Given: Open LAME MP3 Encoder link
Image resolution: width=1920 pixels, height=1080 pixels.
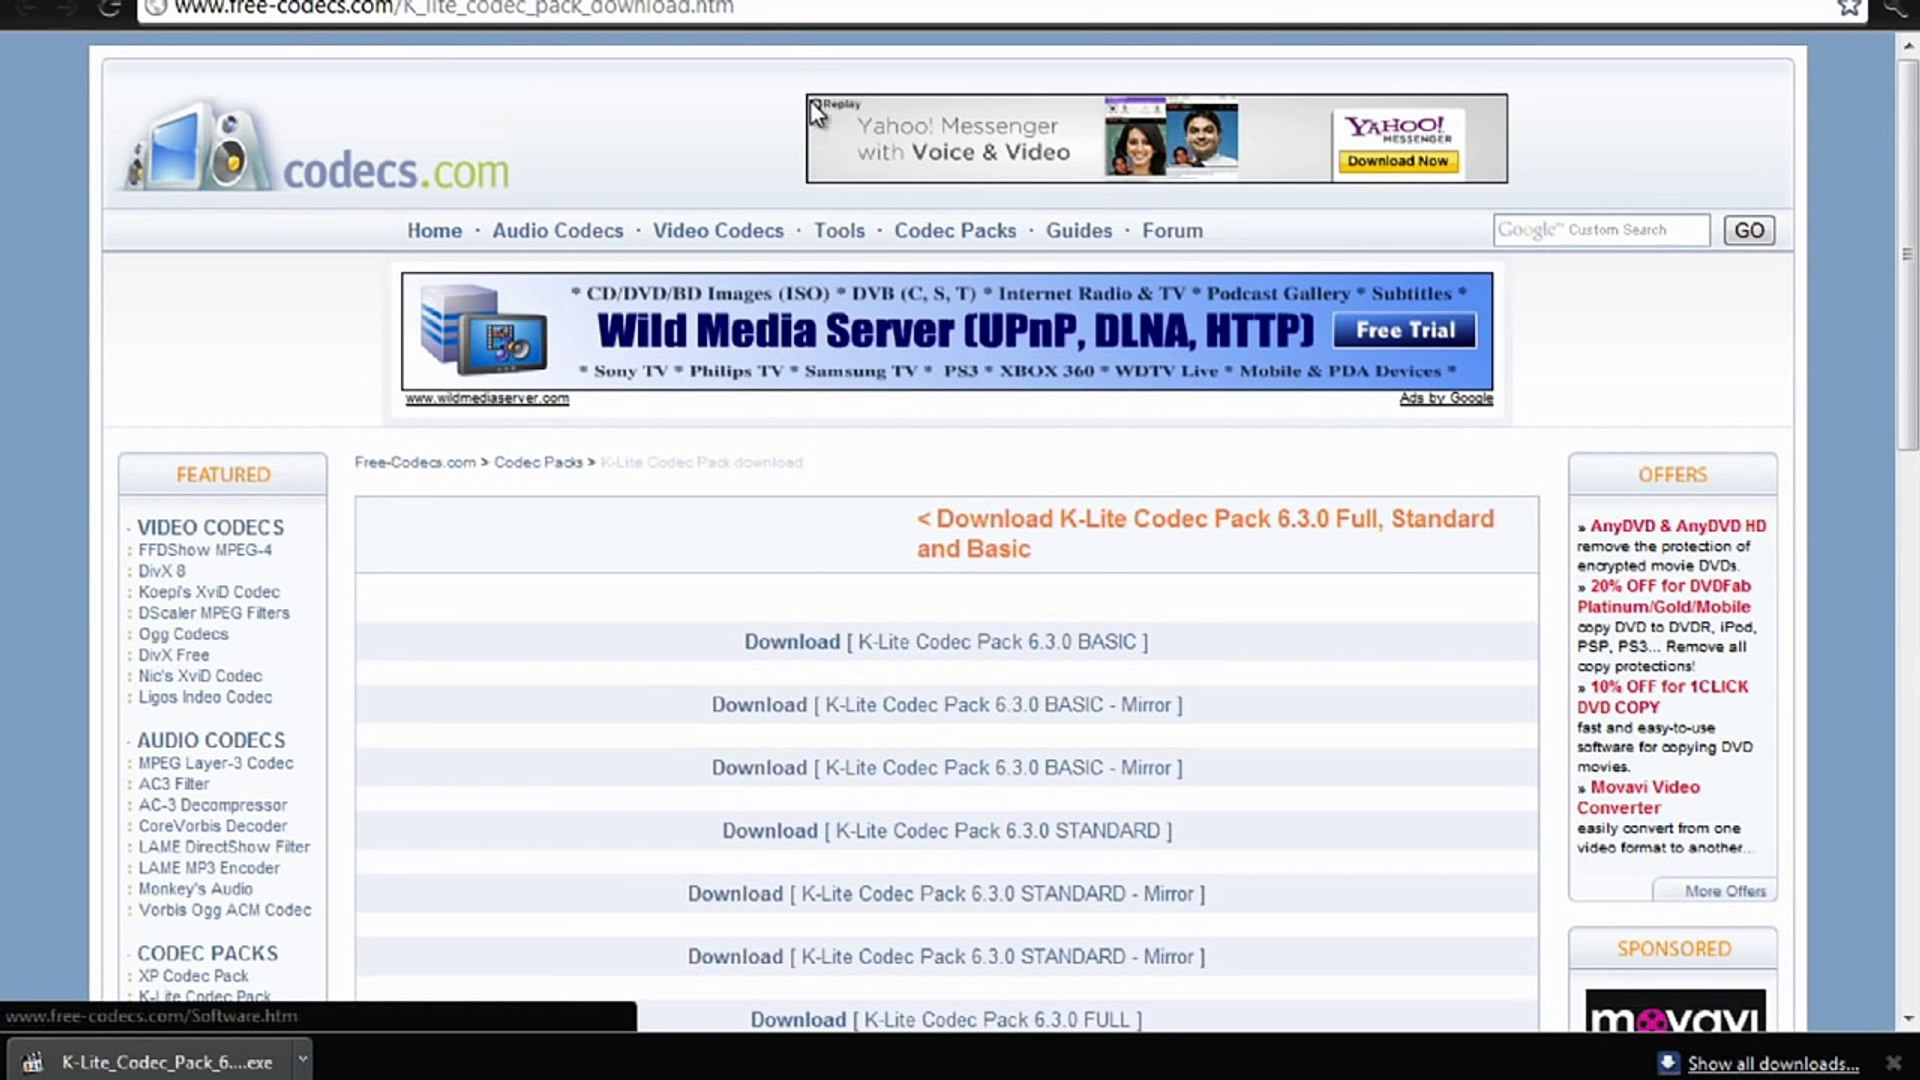Looking at the screenshot, I should pyautogui.click(x=209, y=868).
